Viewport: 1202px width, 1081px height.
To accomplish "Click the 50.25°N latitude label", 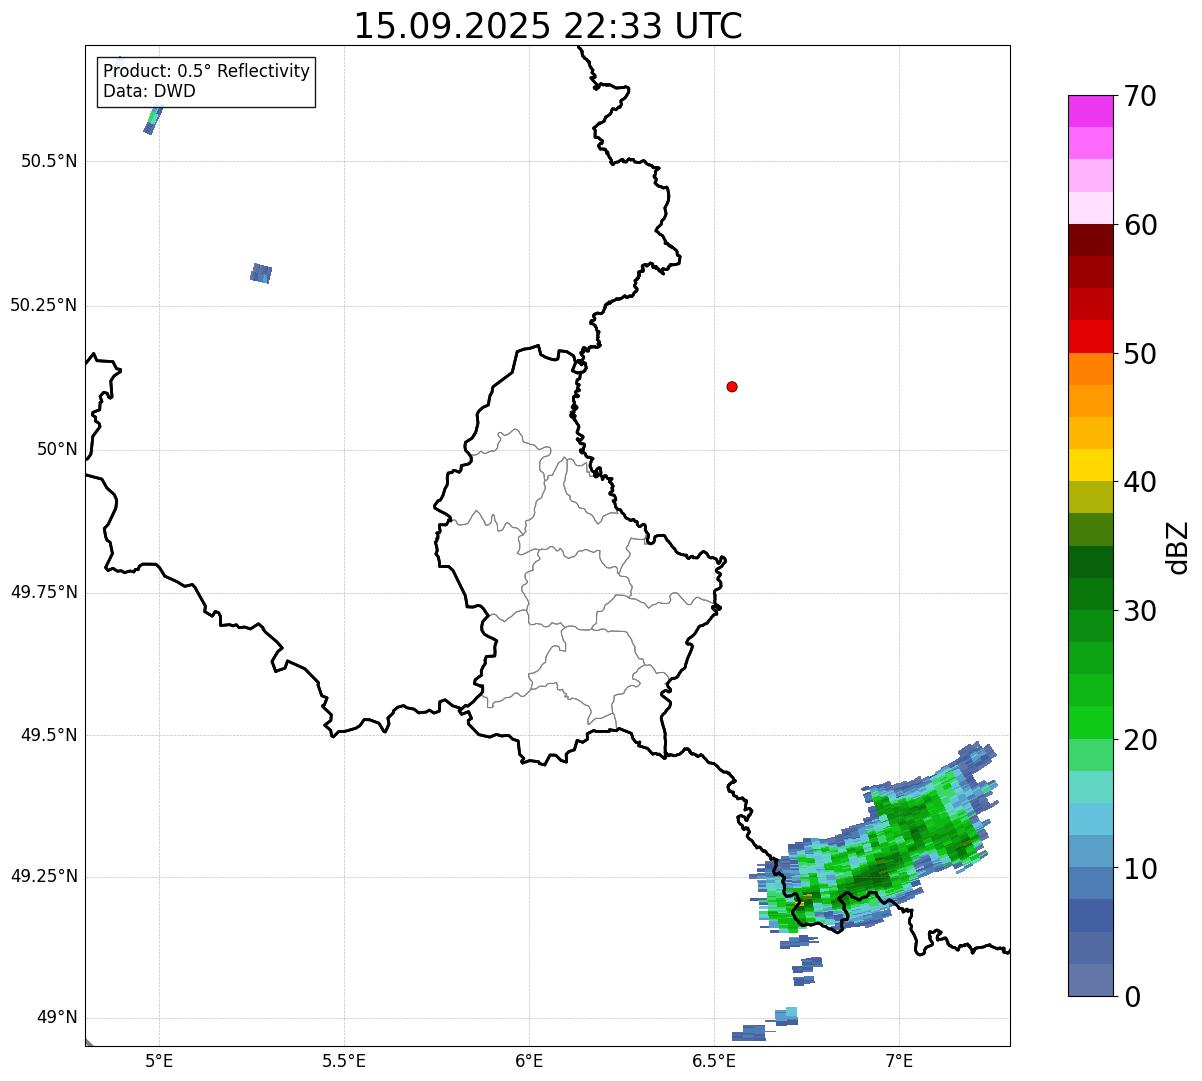I will click(44, 305).
